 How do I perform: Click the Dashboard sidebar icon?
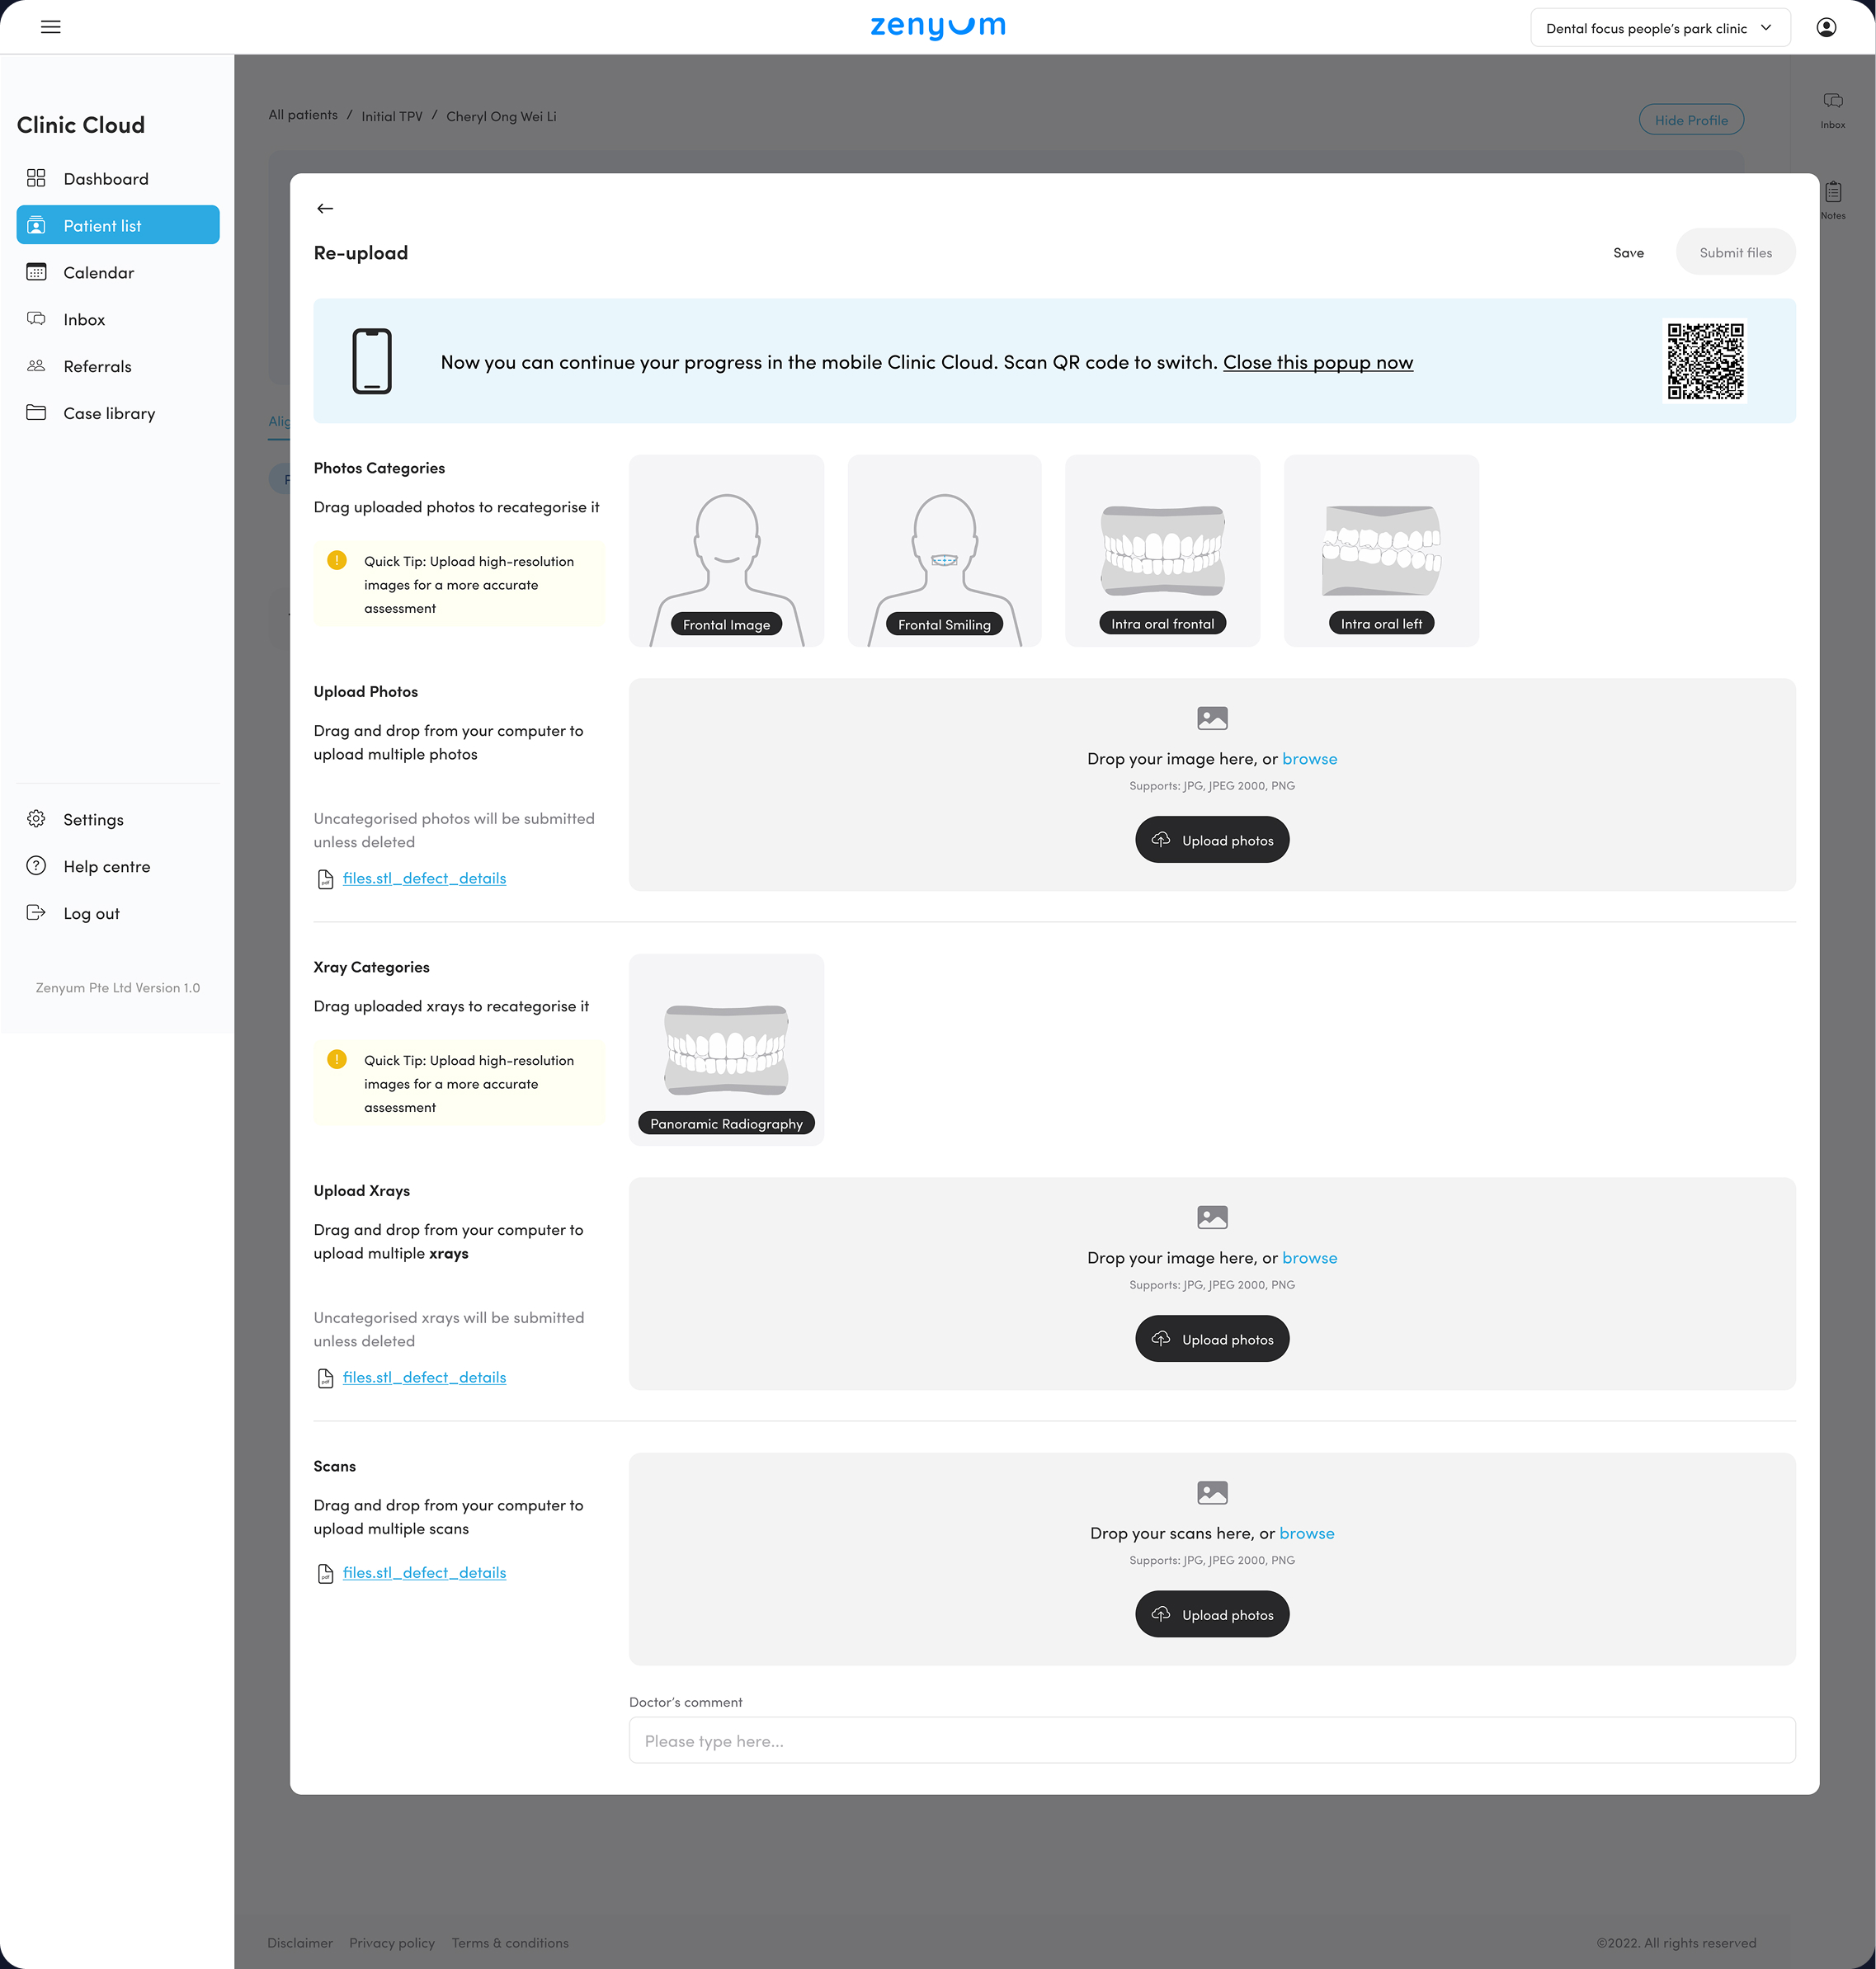point(36,178)
